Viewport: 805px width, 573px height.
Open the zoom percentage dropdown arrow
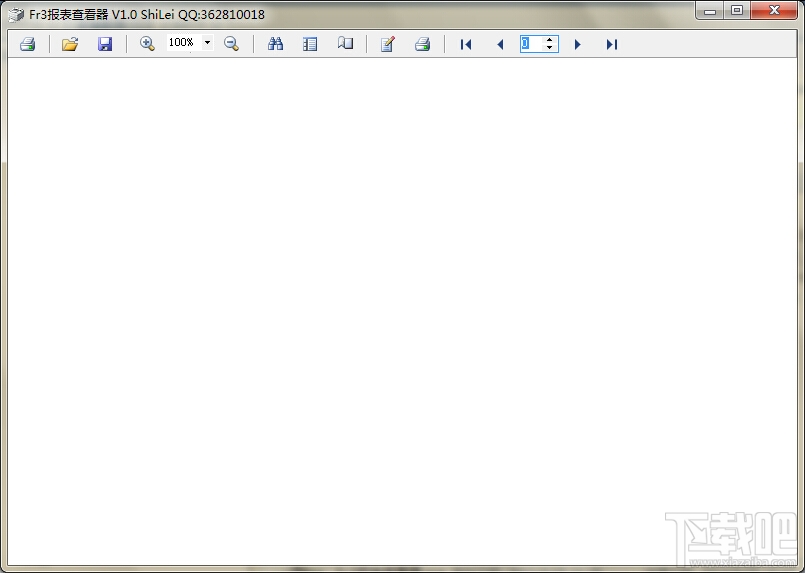(207, 42)
